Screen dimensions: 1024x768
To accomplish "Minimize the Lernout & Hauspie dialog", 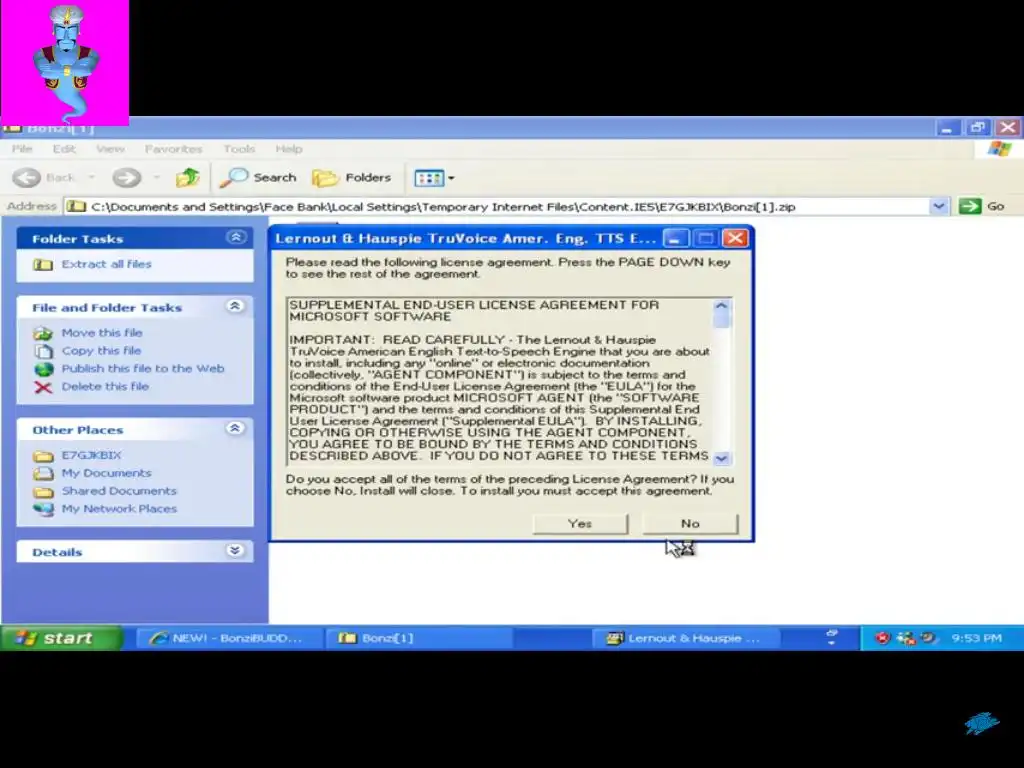I will point(676,238).
